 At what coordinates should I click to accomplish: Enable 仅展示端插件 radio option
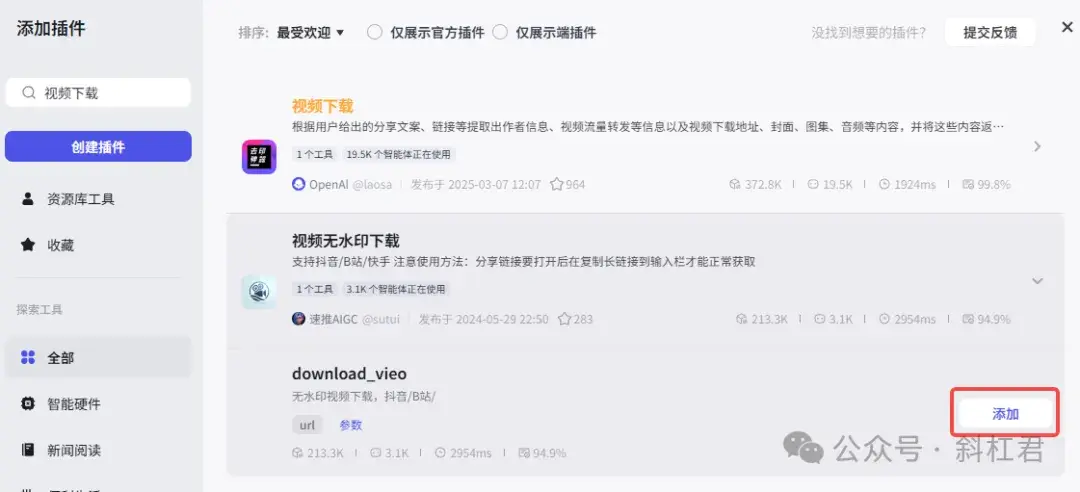[x=500, y=32]
